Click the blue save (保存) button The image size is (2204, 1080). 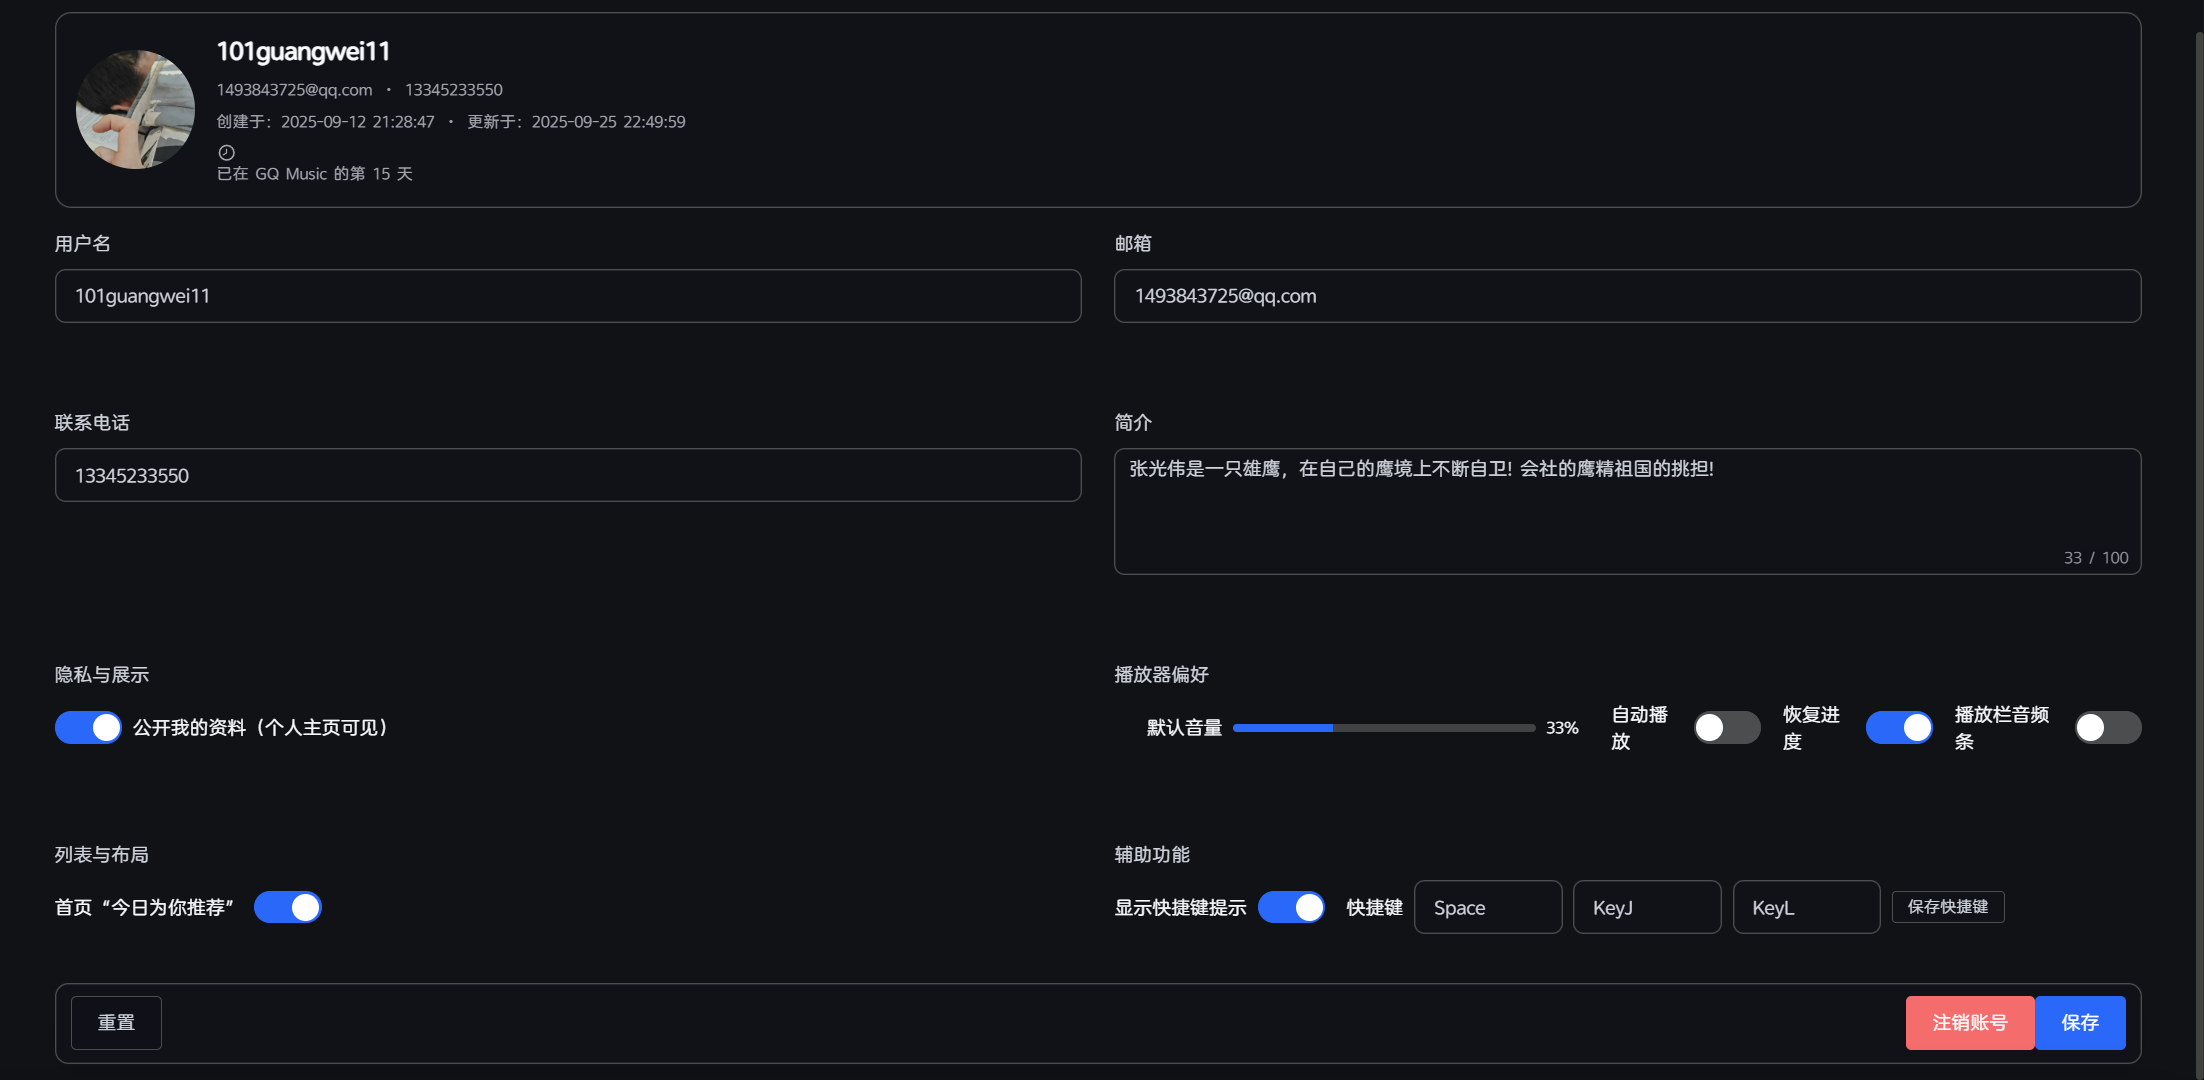tap(2080, 1022)
